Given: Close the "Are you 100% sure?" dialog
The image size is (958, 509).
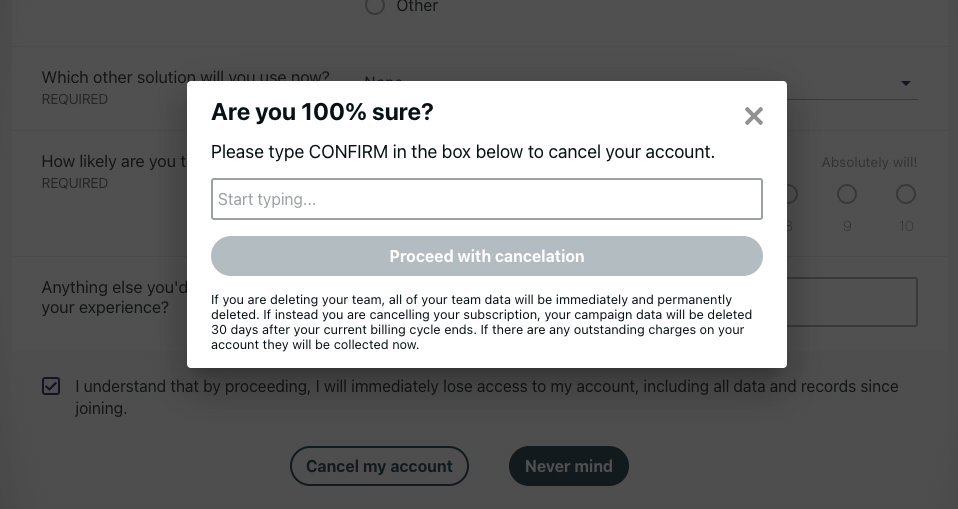Looking at the screenshot, I should pyautogui.click(x=754, y=117).
